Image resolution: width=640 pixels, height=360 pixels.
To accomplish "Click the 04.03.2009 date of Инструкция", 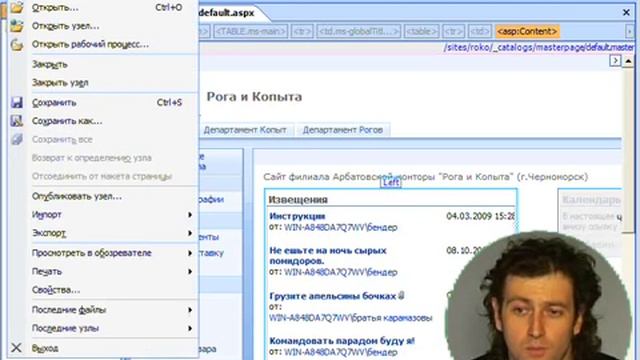I will click(480, 216).
